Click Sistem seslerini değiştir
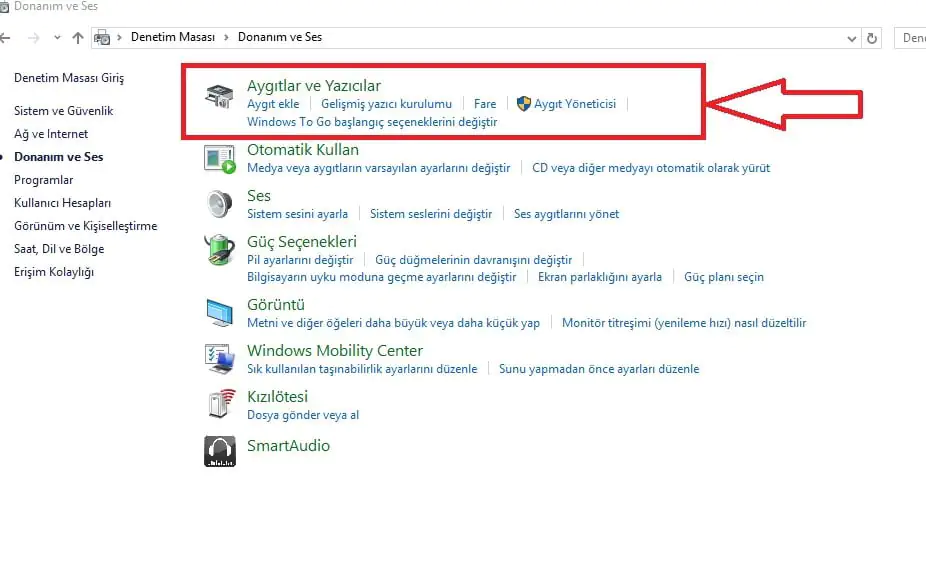 (x=431, y=214)
